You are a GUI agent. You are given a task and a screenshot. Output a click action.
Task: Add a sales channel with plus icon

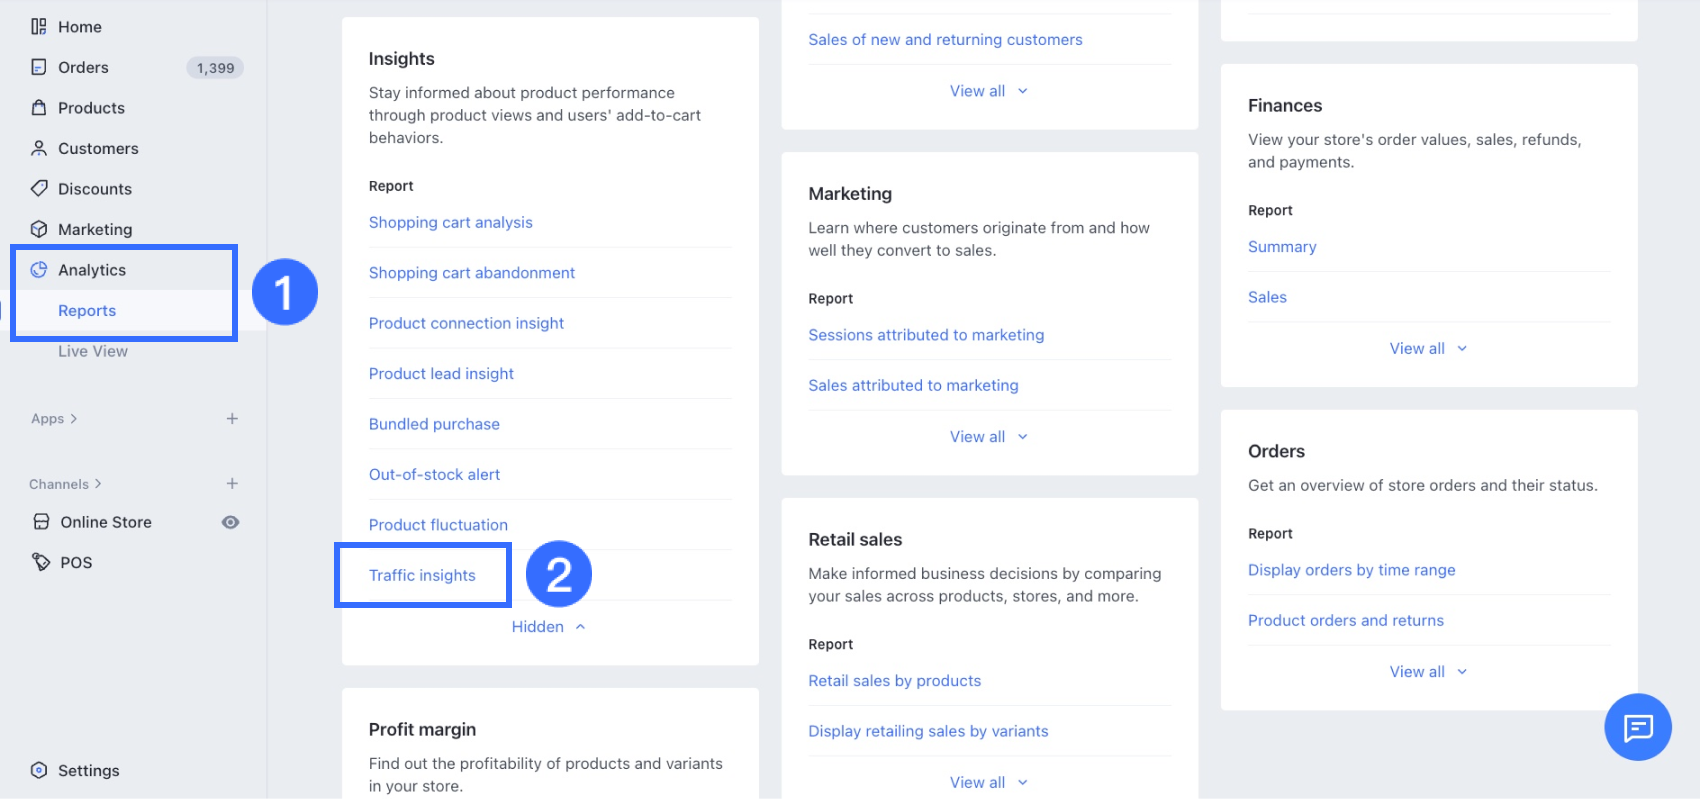pyautogui.click(x=232, y=483)
